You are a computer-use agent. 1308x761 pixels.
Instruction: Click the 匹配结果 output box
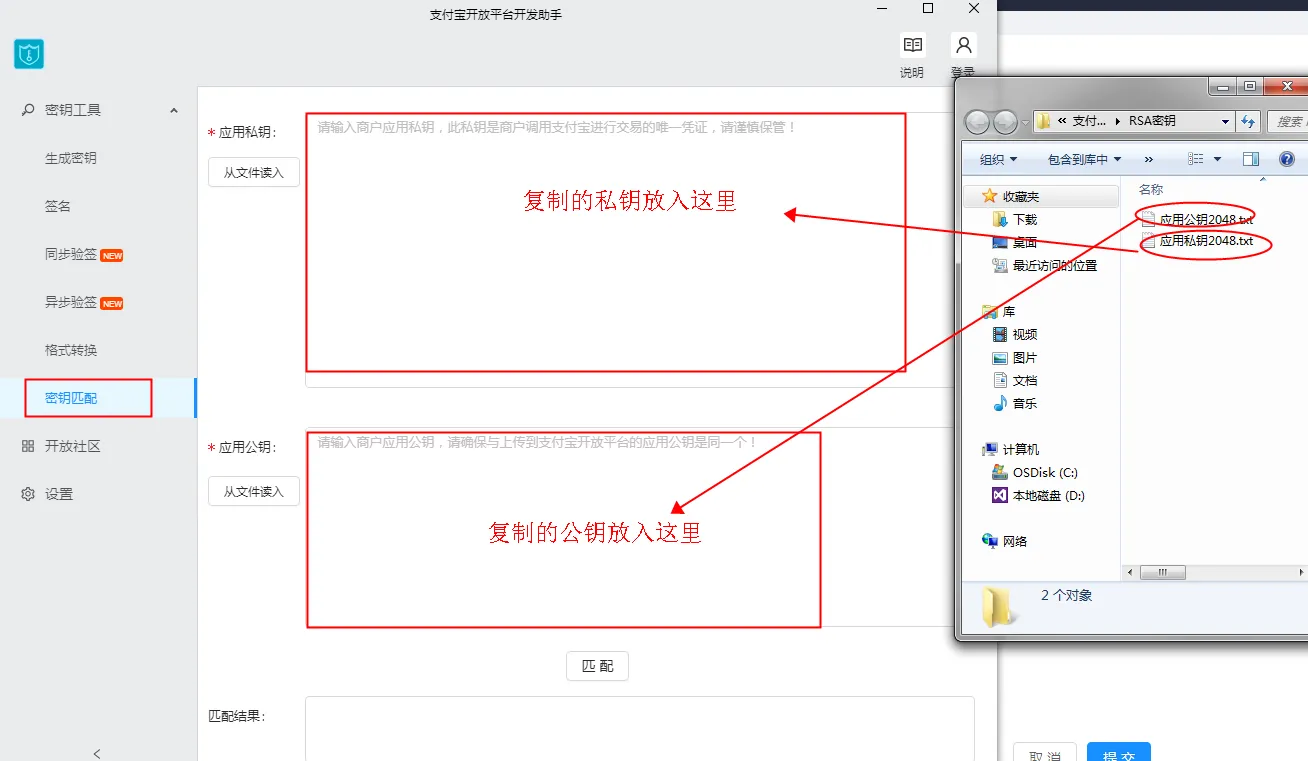(x=640, y=728)
